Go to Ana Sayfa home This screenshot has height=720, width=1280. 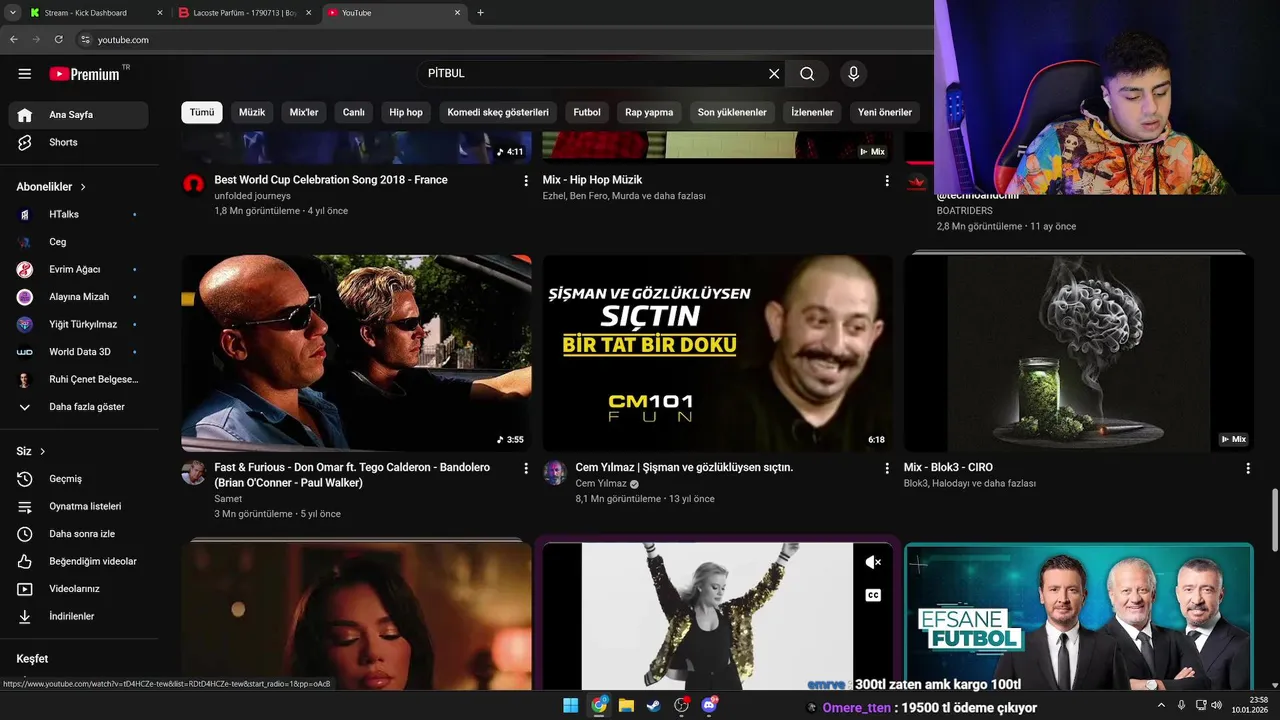pos(79,115)
